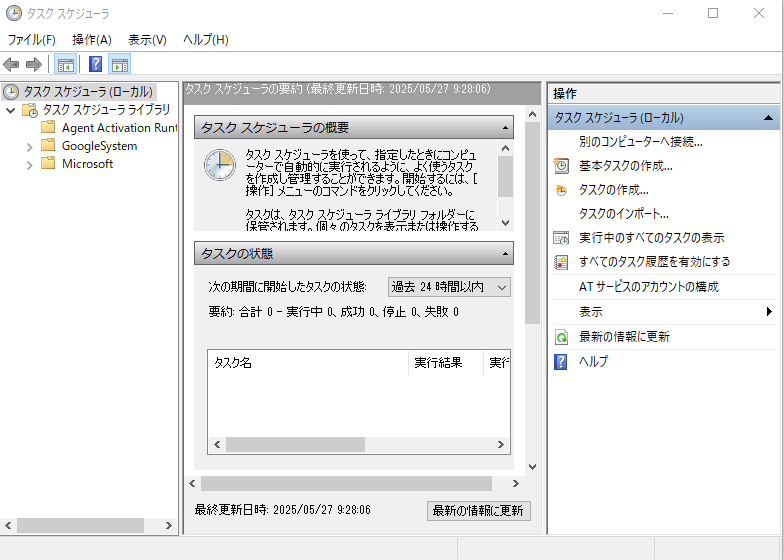The image size is (784, 560).
Task: Select the GoogleSystem folder in the tree
Action: 99,146
